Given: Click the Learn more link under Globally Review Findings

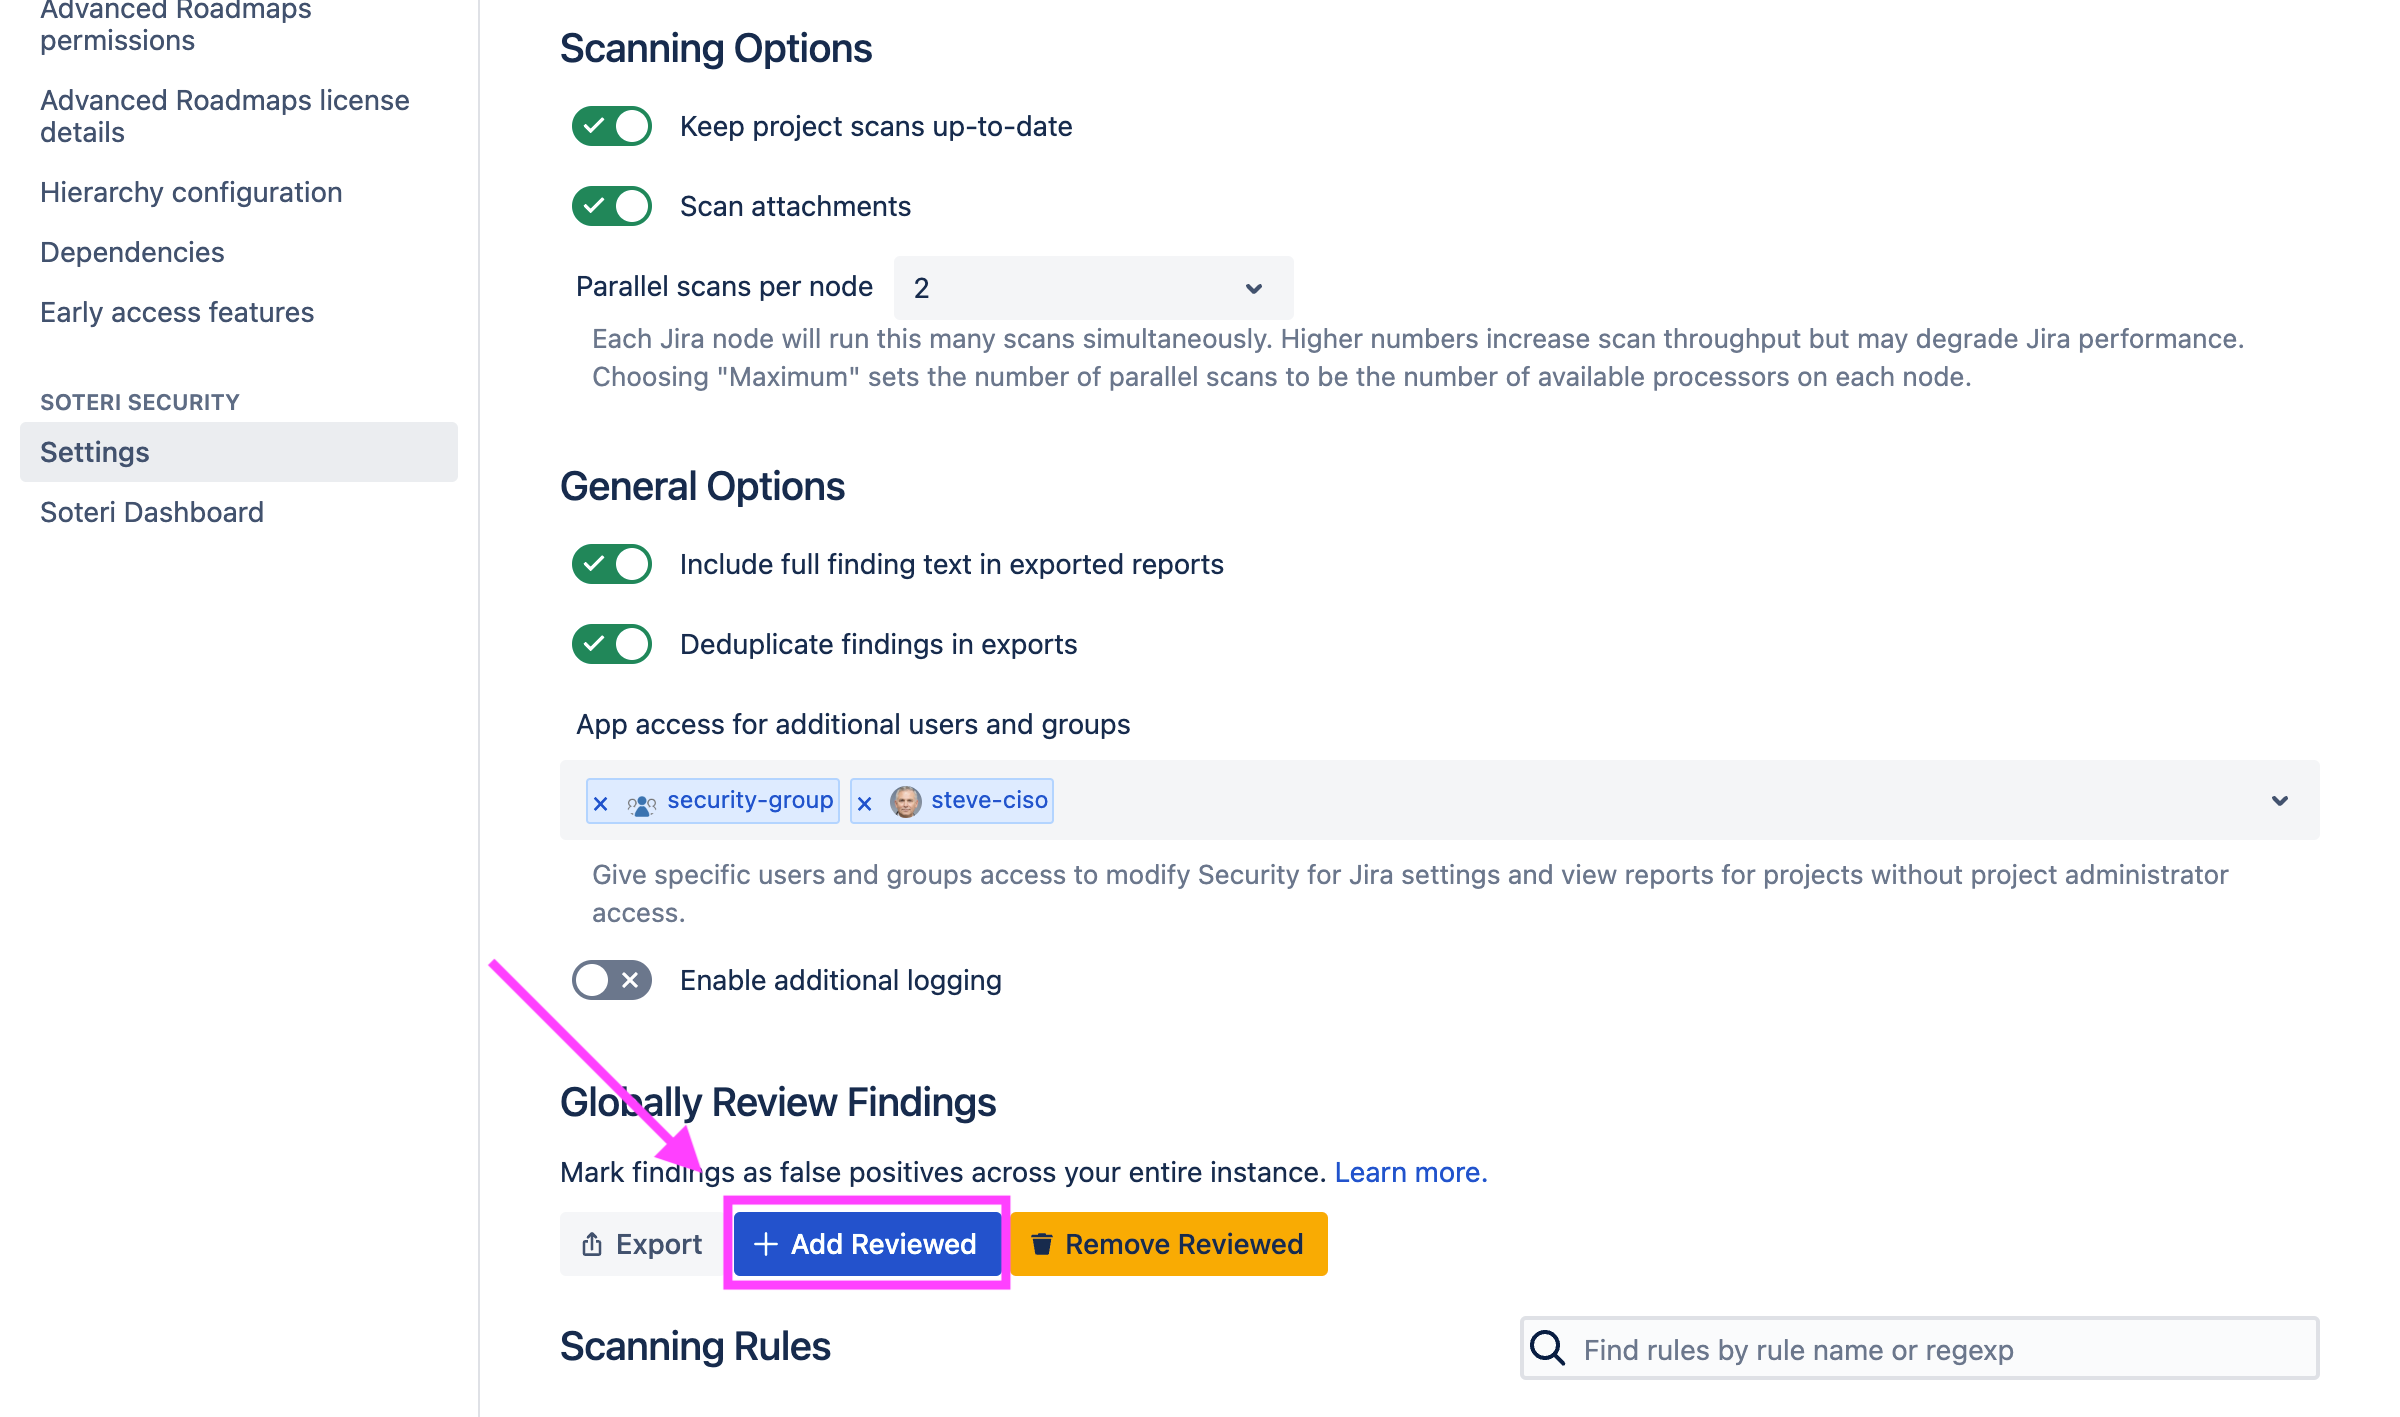Looking at the screenshot, I should [x=1410, y=1171].
